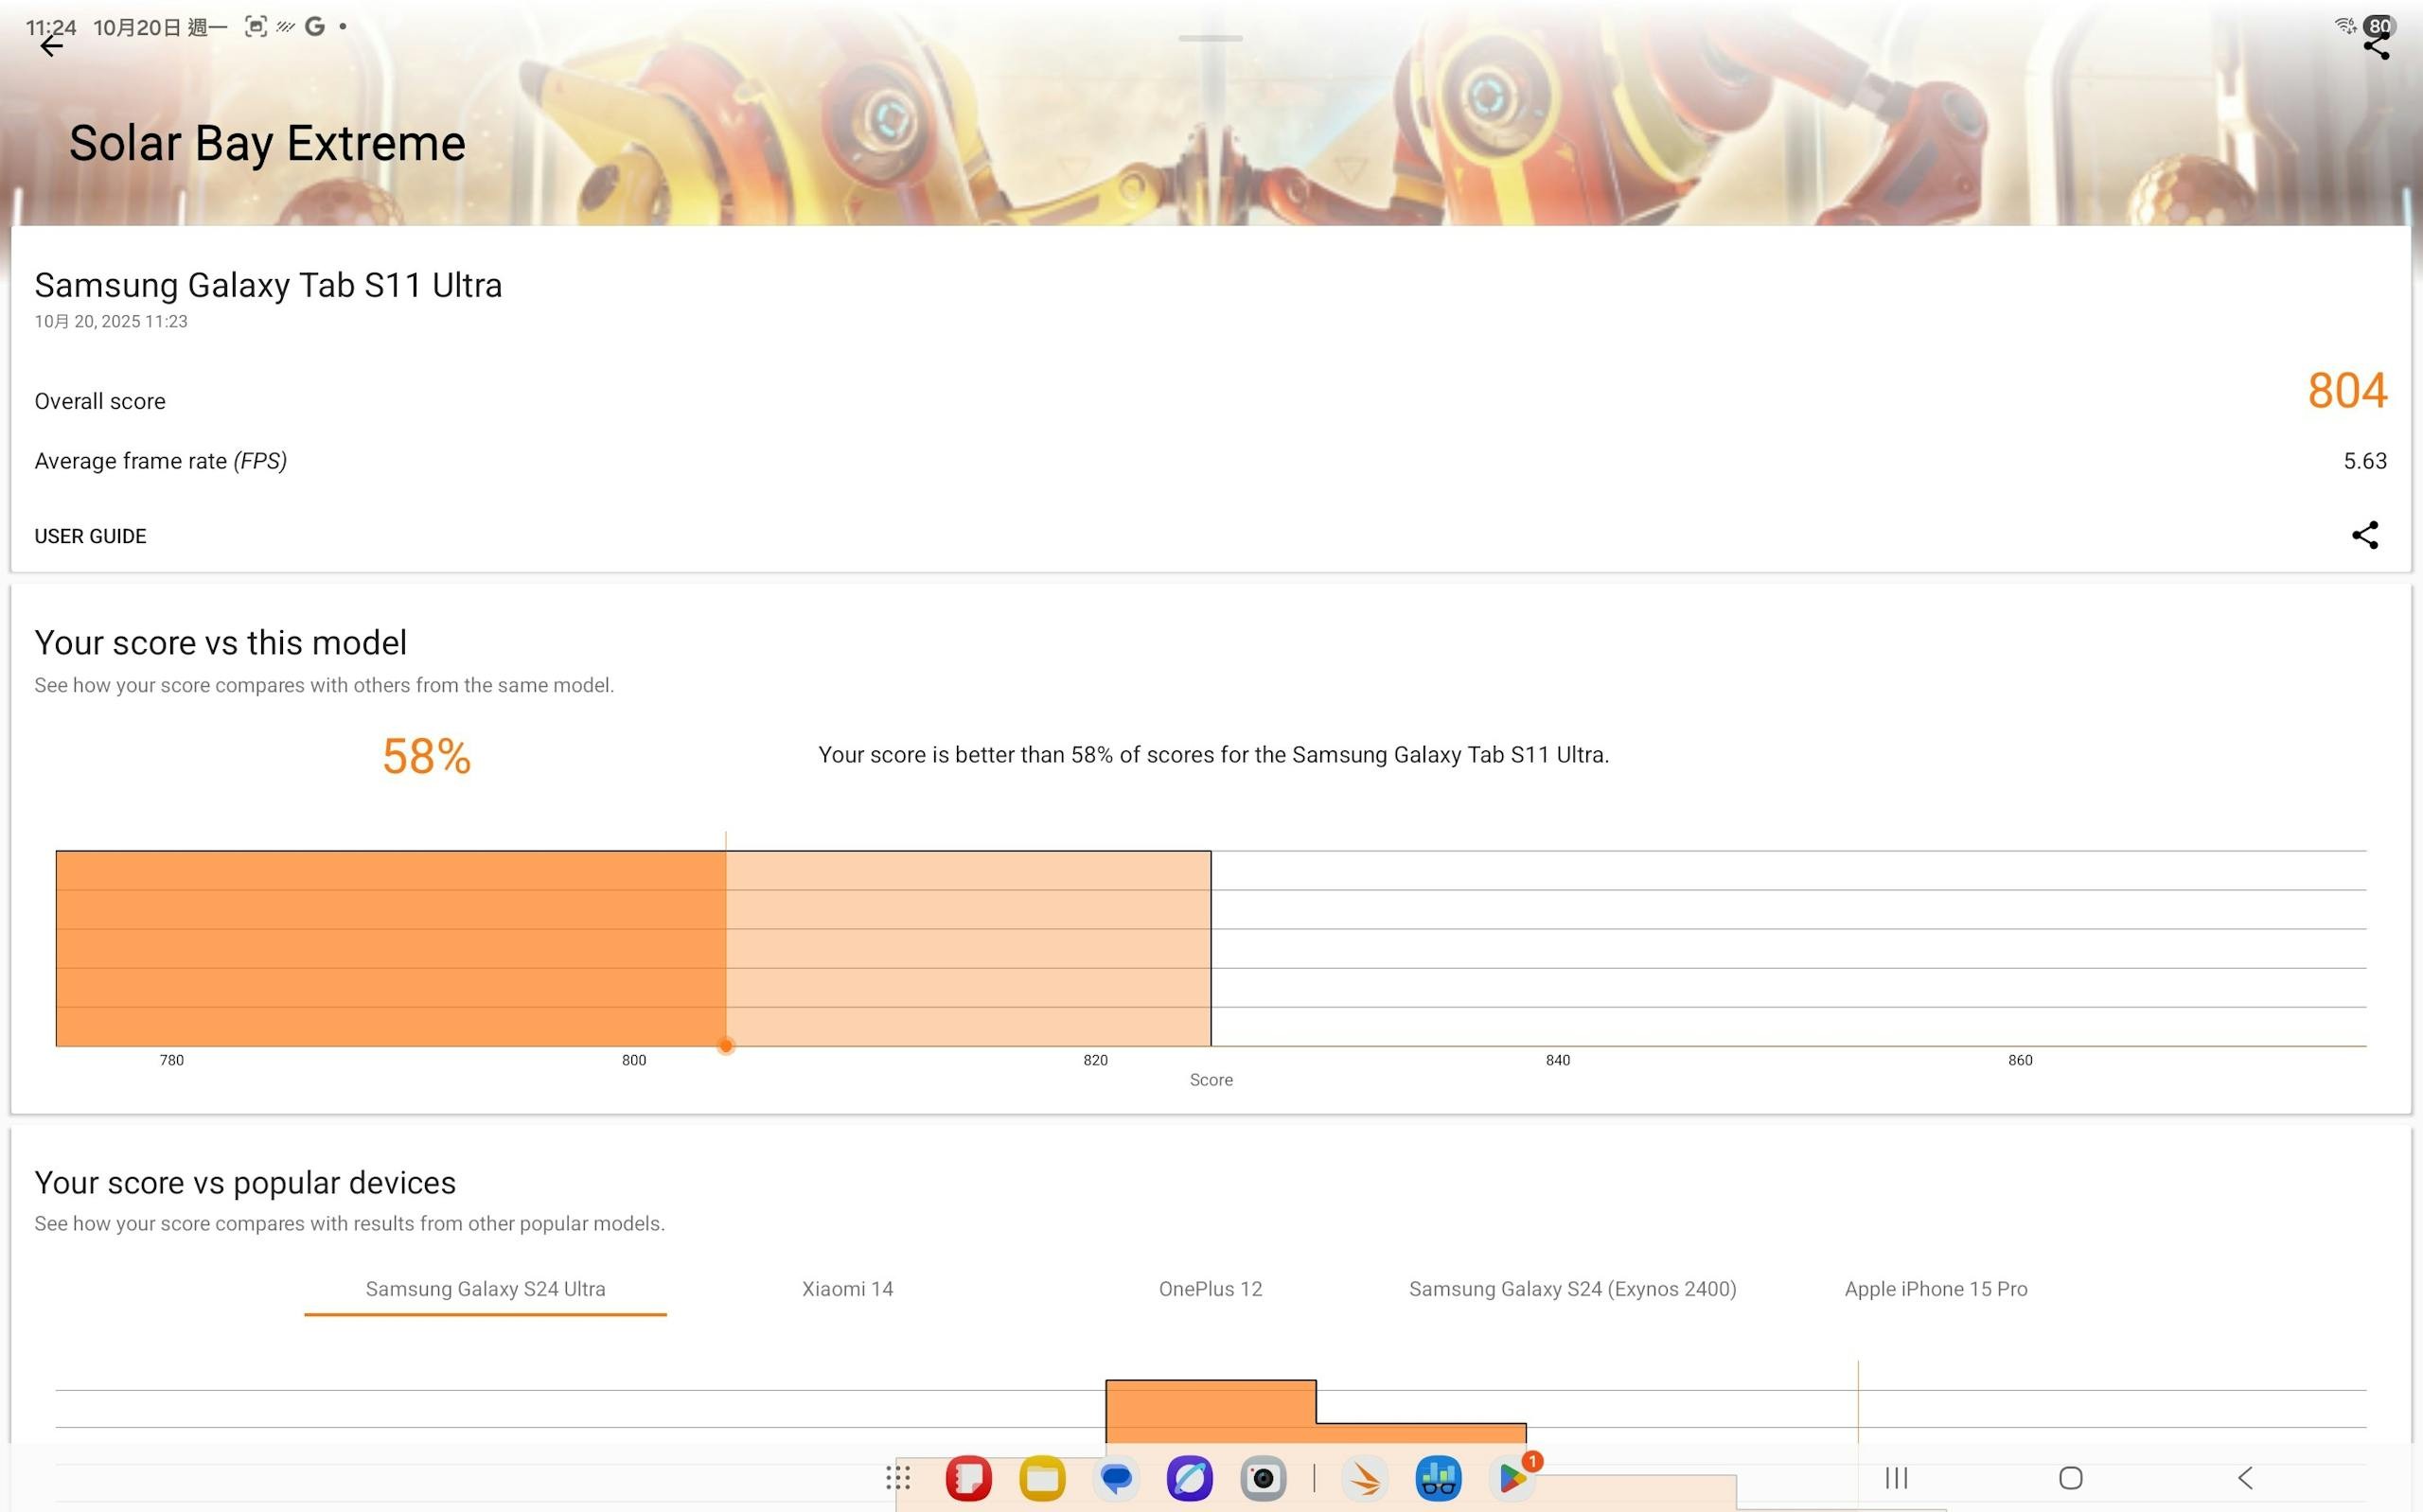2423x1512 pixels.
Task: Open Samsung Notes from the taskbar
Action: pyautogui.click(x=968, y=1478)
